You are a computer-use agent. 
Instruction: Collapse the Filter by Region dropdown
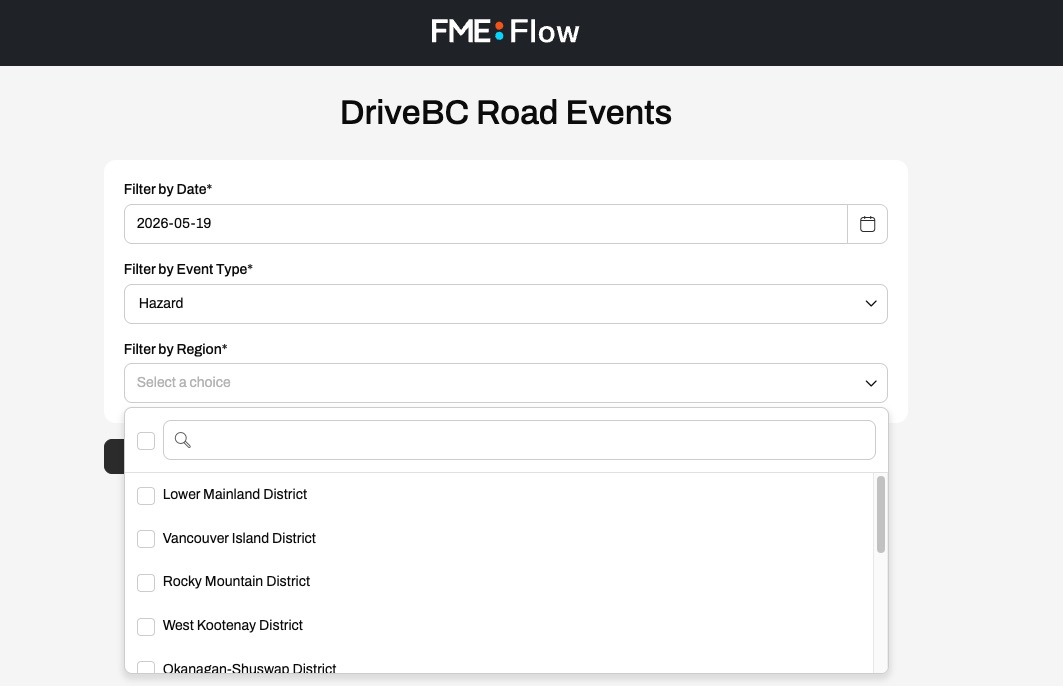pos(506,383)
